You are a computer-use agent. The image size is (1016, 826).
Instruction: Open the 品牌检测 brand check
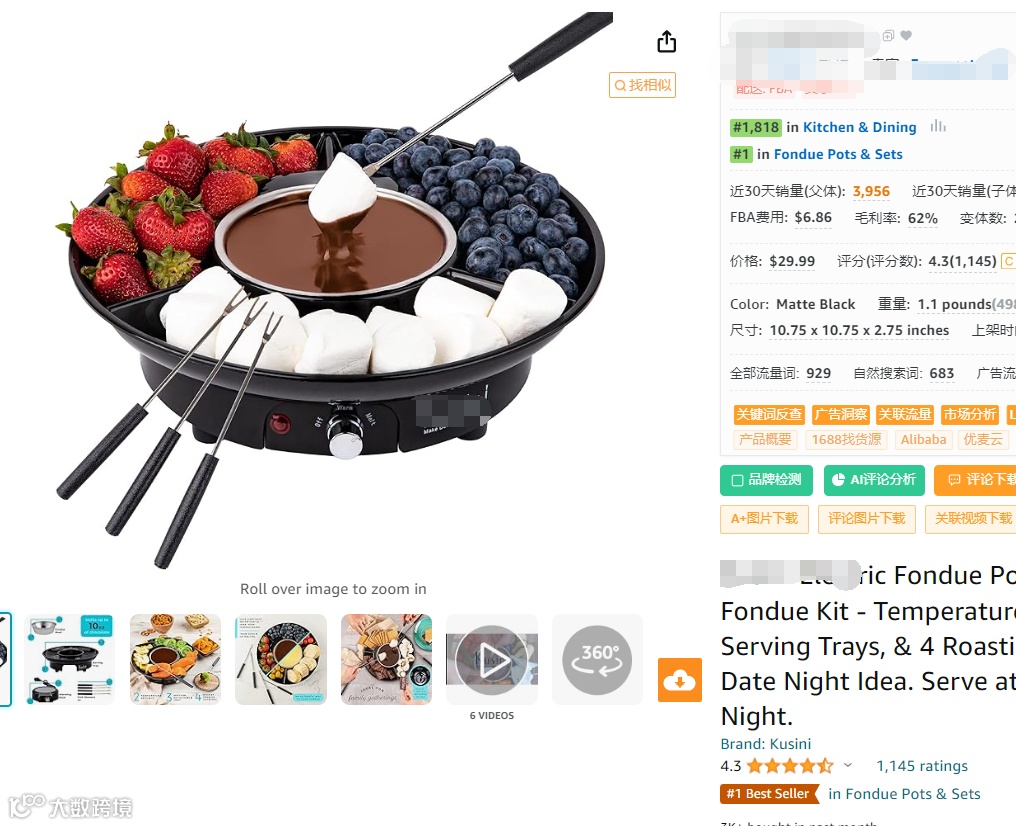tap(767, 480)
